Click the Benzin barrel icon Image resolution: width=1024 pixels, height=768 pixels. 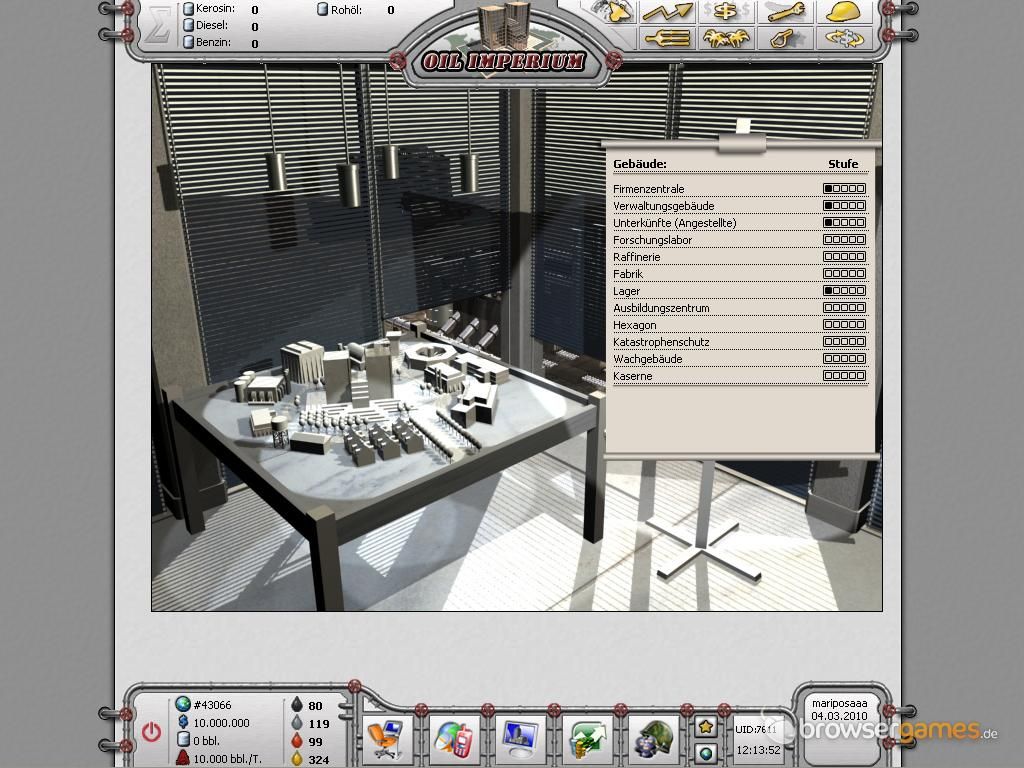tap(188, 42)
